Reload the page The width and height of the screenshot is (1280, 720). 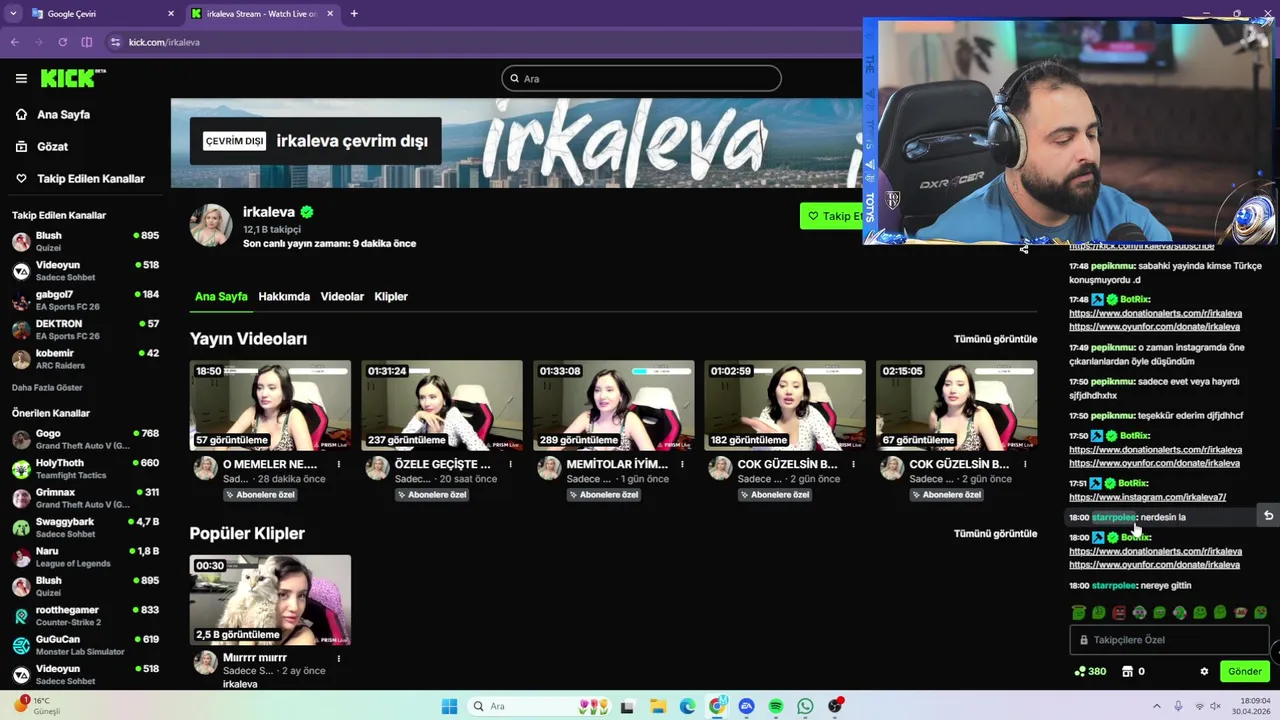[x=62, y=42]
